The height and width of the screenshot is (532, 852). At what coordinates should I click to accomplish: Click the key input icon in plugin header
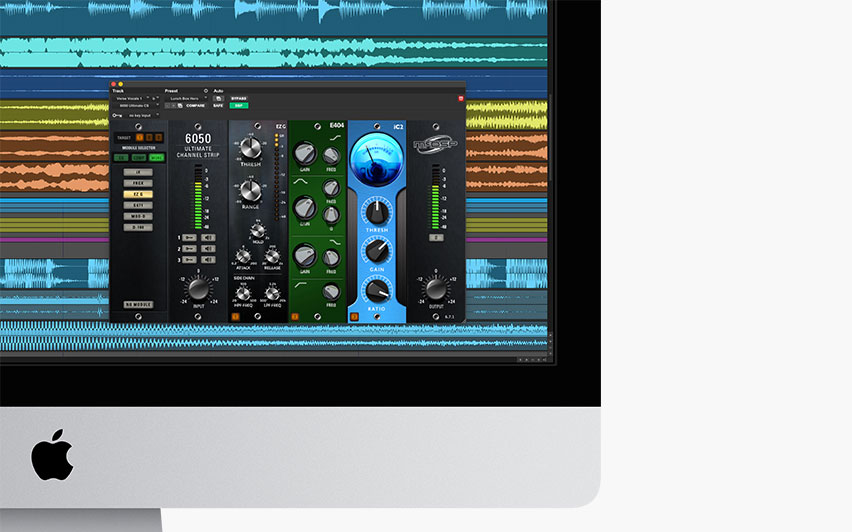click(x=117, y=115)
